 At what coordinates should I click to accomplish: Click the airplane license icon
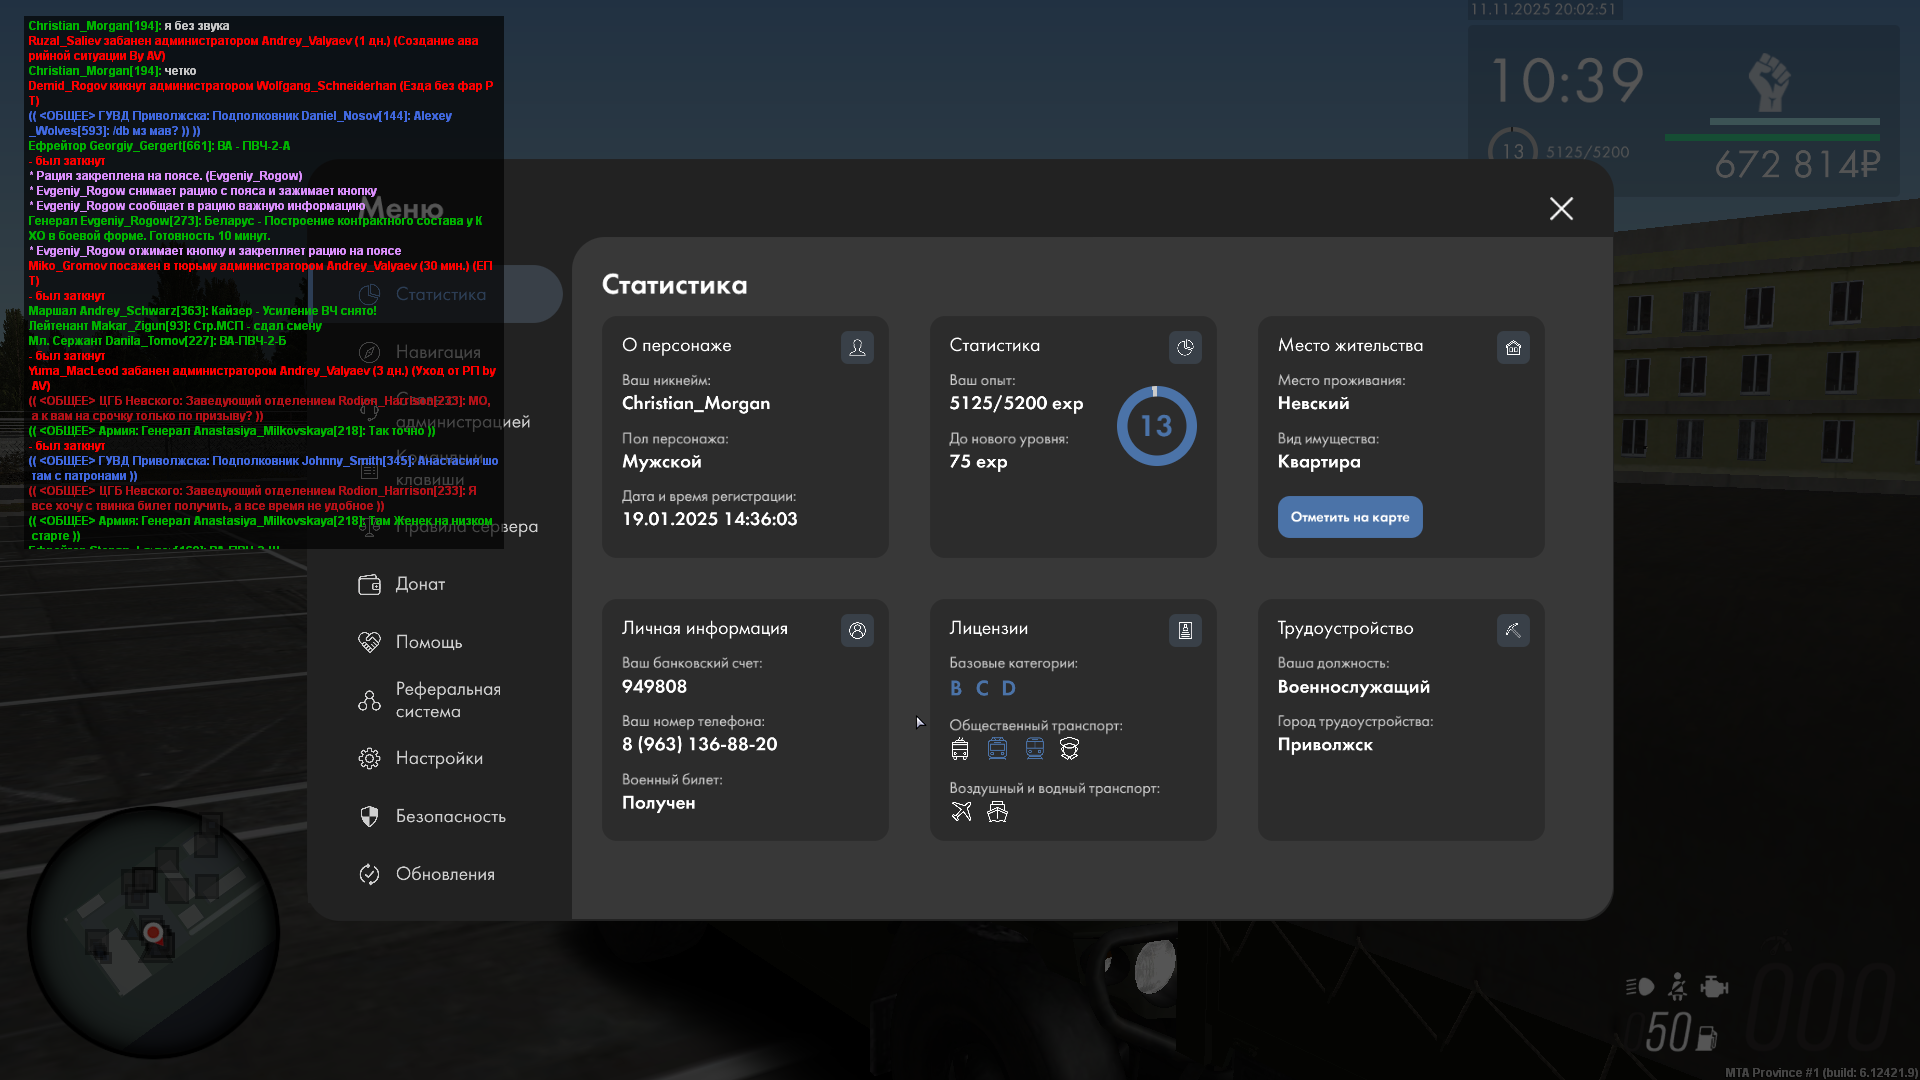[x=961, y=811]
